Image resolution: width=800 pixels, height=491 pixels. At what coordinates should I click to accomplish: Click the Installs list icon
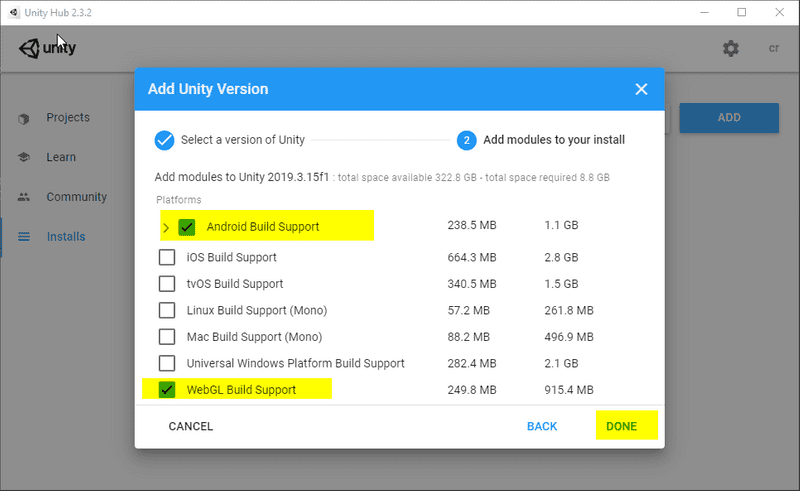click(x=23, y=237)
